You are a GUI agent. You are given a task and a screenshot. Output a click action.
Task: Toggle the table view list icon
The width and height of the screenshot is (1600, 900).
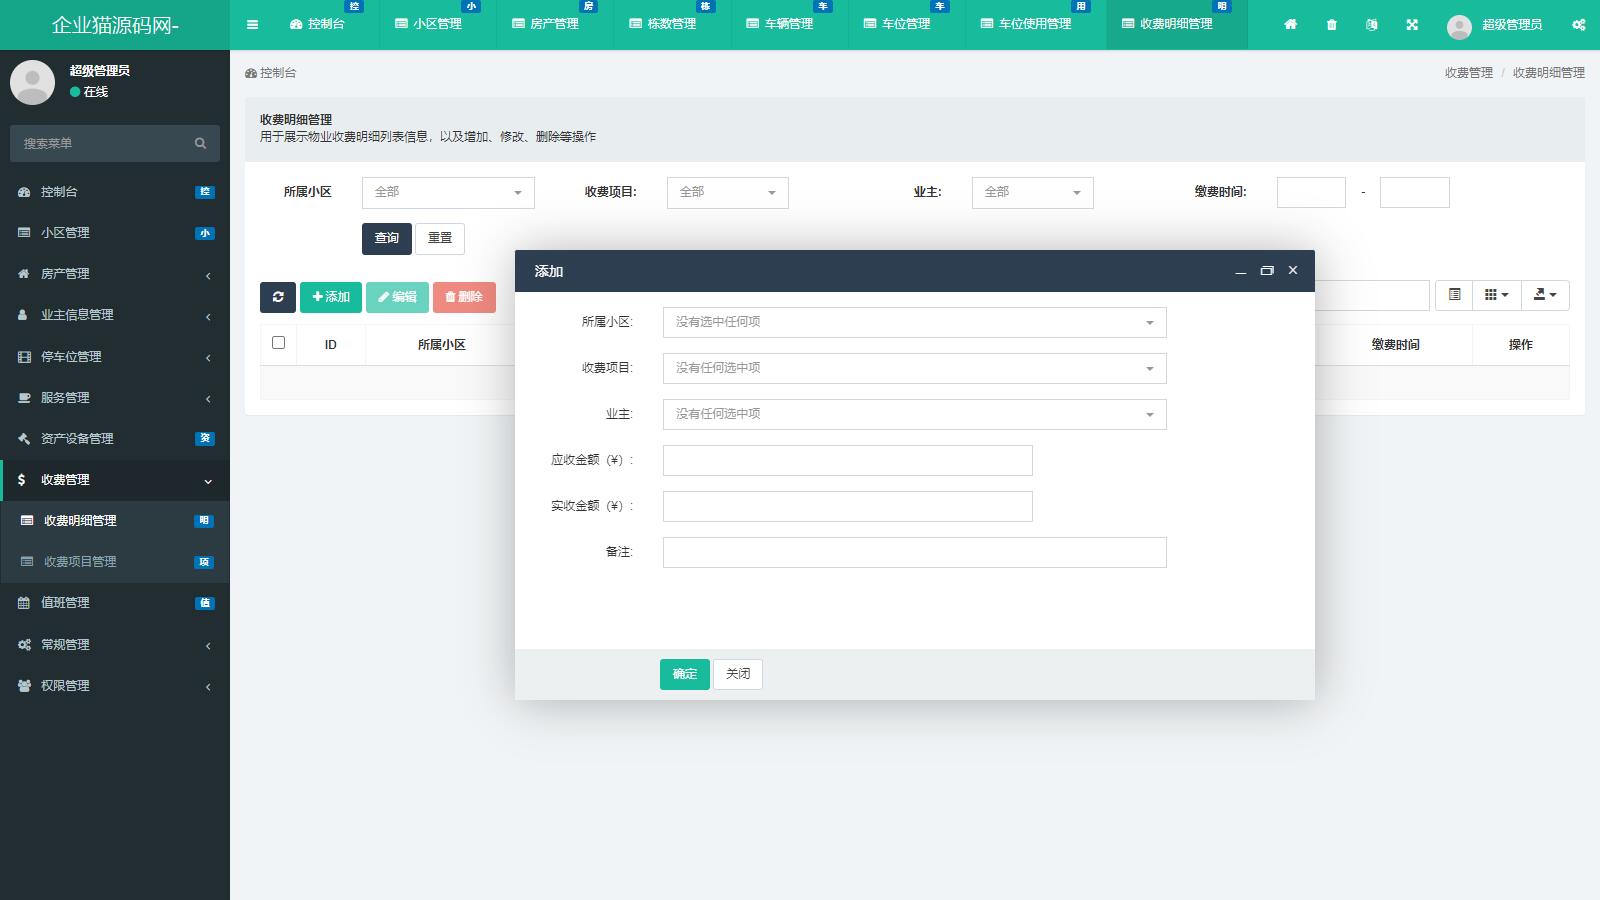click(x=1454, y=295)
